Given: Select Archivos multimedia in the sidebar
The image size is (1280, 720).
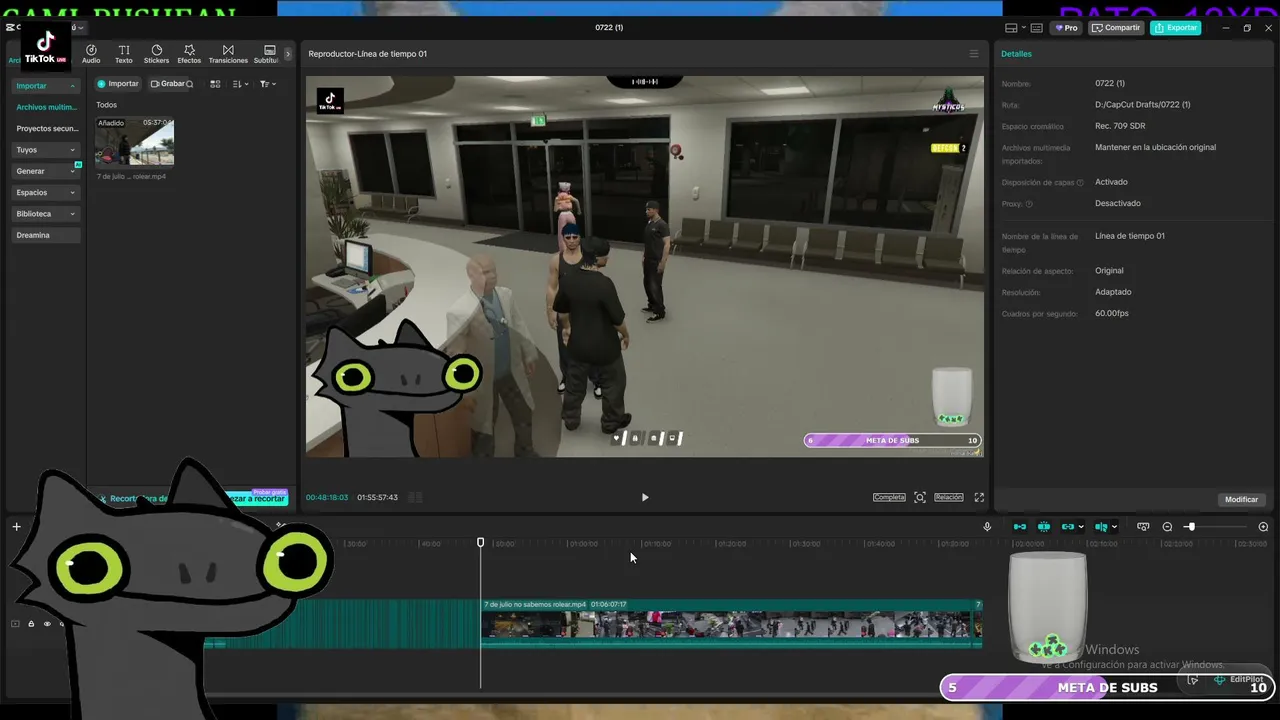Looking at the screenshot, I should point(46,107).
